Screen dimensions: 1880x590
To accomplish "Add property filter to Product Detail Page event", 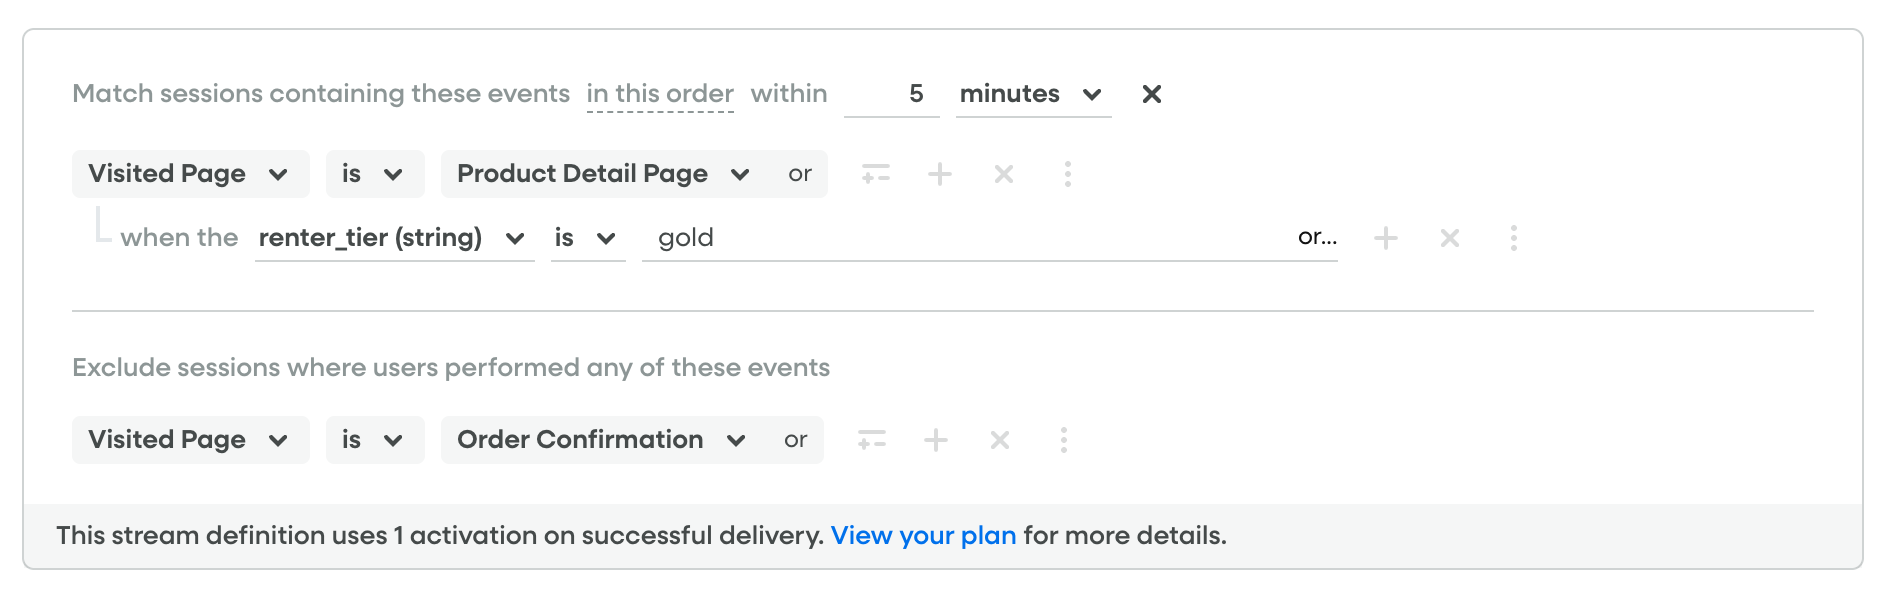I will pos(876,174).
